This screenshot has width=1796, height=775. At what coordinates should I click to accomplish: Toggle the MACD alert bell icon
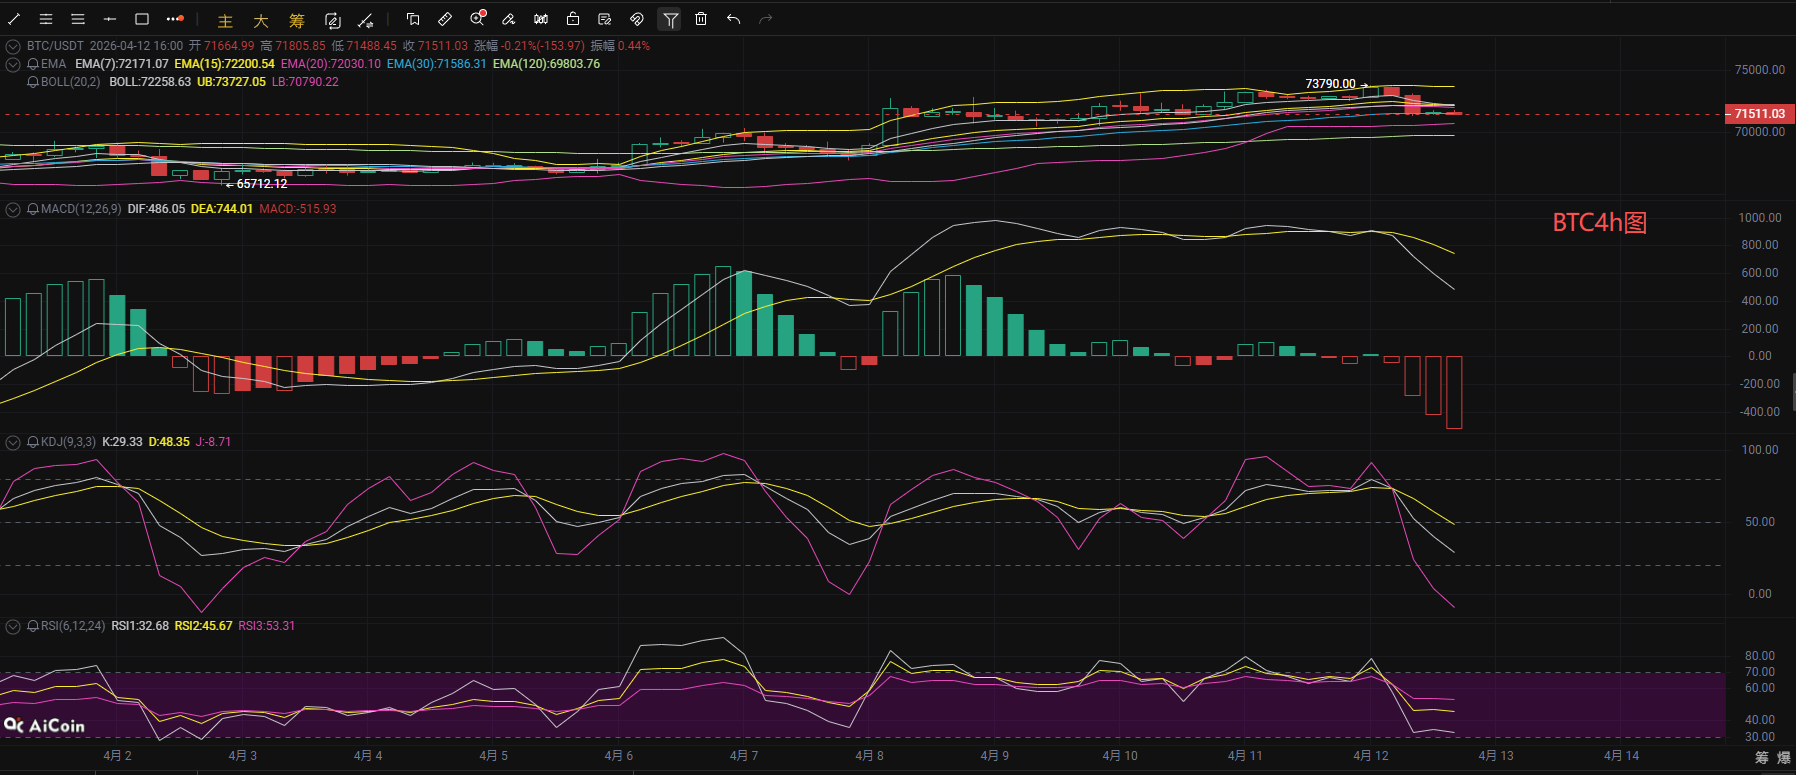tap(33, 209)
